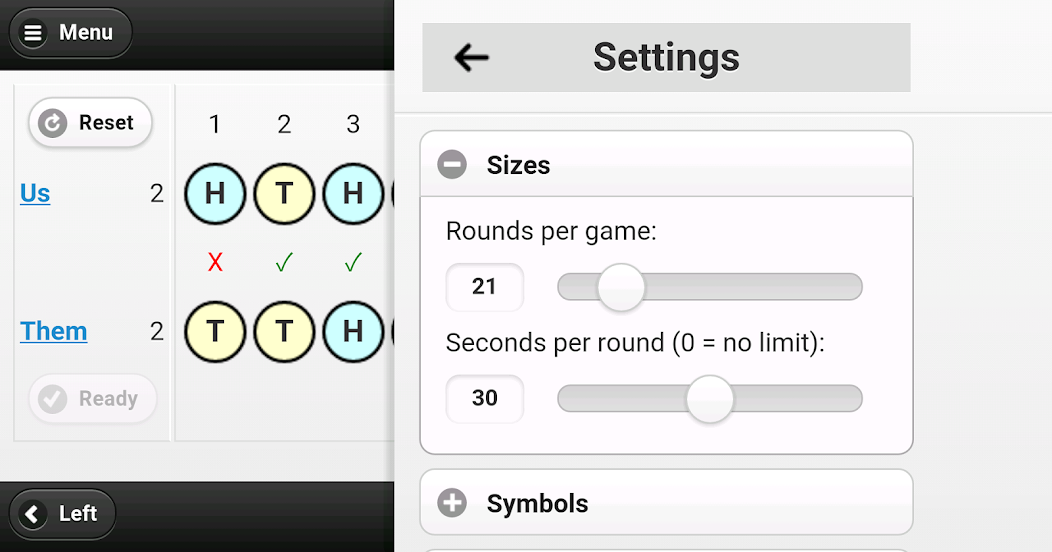Image resolution: width=1052 pixels, height=552 pixels.
Task: Click the Rounds per game number field
Action: [x=485, y=287]
